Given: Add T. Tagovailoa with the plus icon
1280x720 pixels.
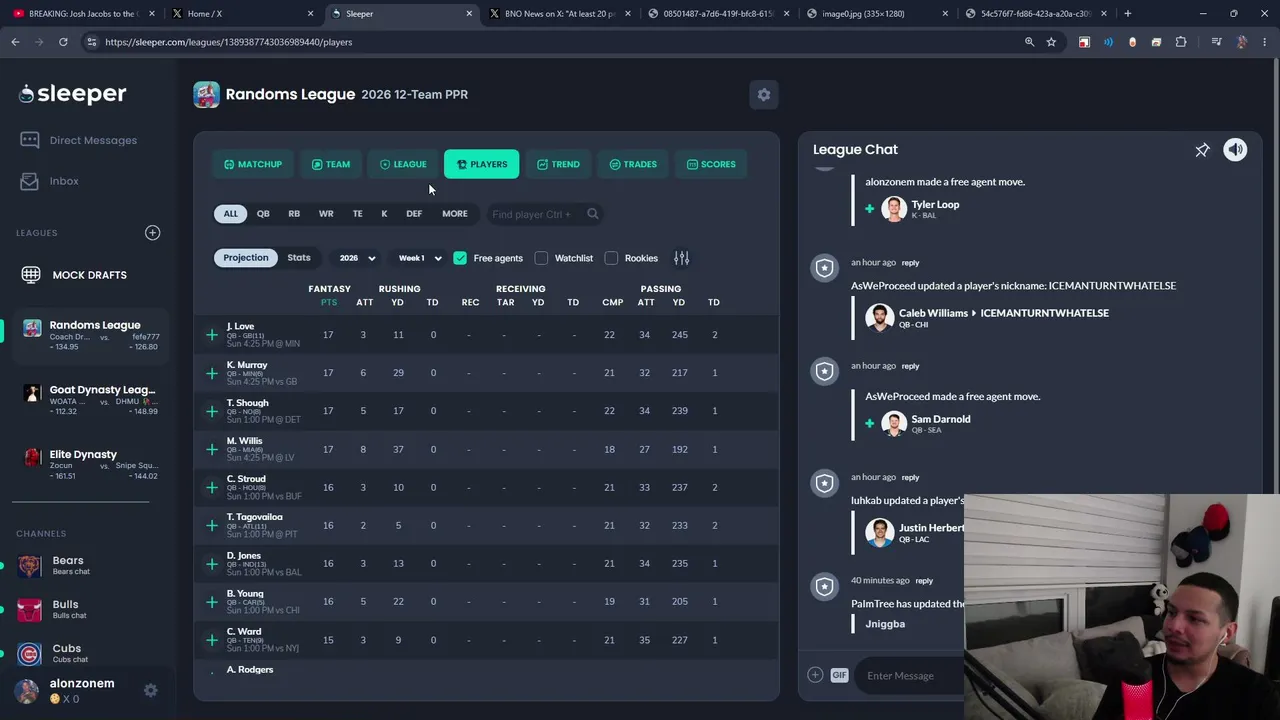Looking at the screenshot, I should pos(212,525).
